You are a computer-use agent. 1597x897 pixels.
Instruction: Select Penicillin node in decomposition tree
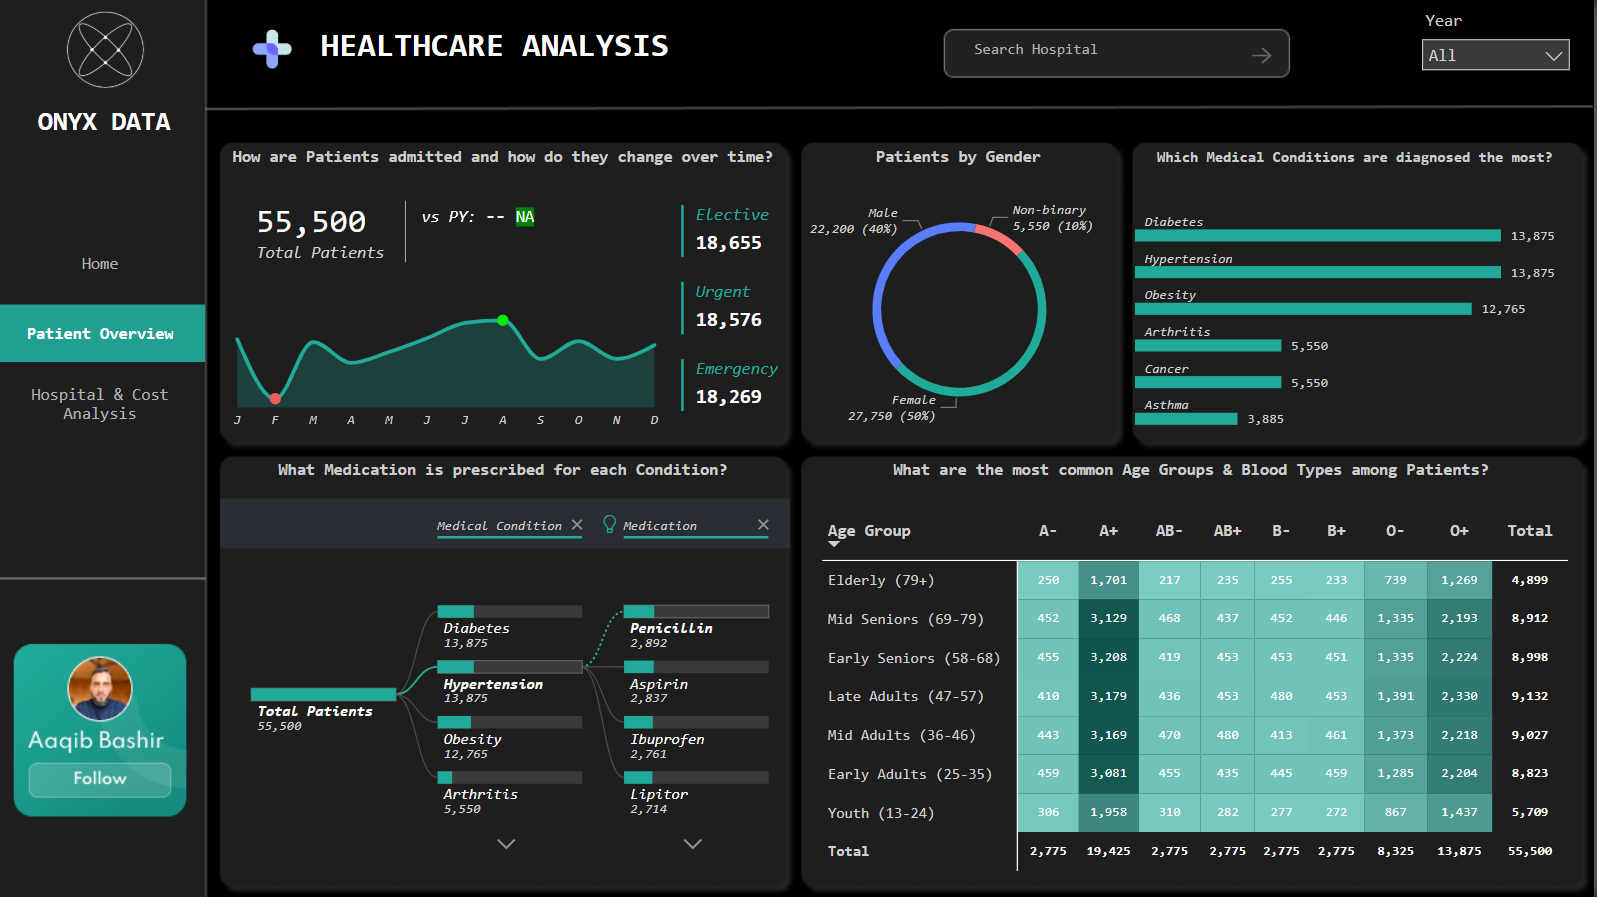point(696,627)
